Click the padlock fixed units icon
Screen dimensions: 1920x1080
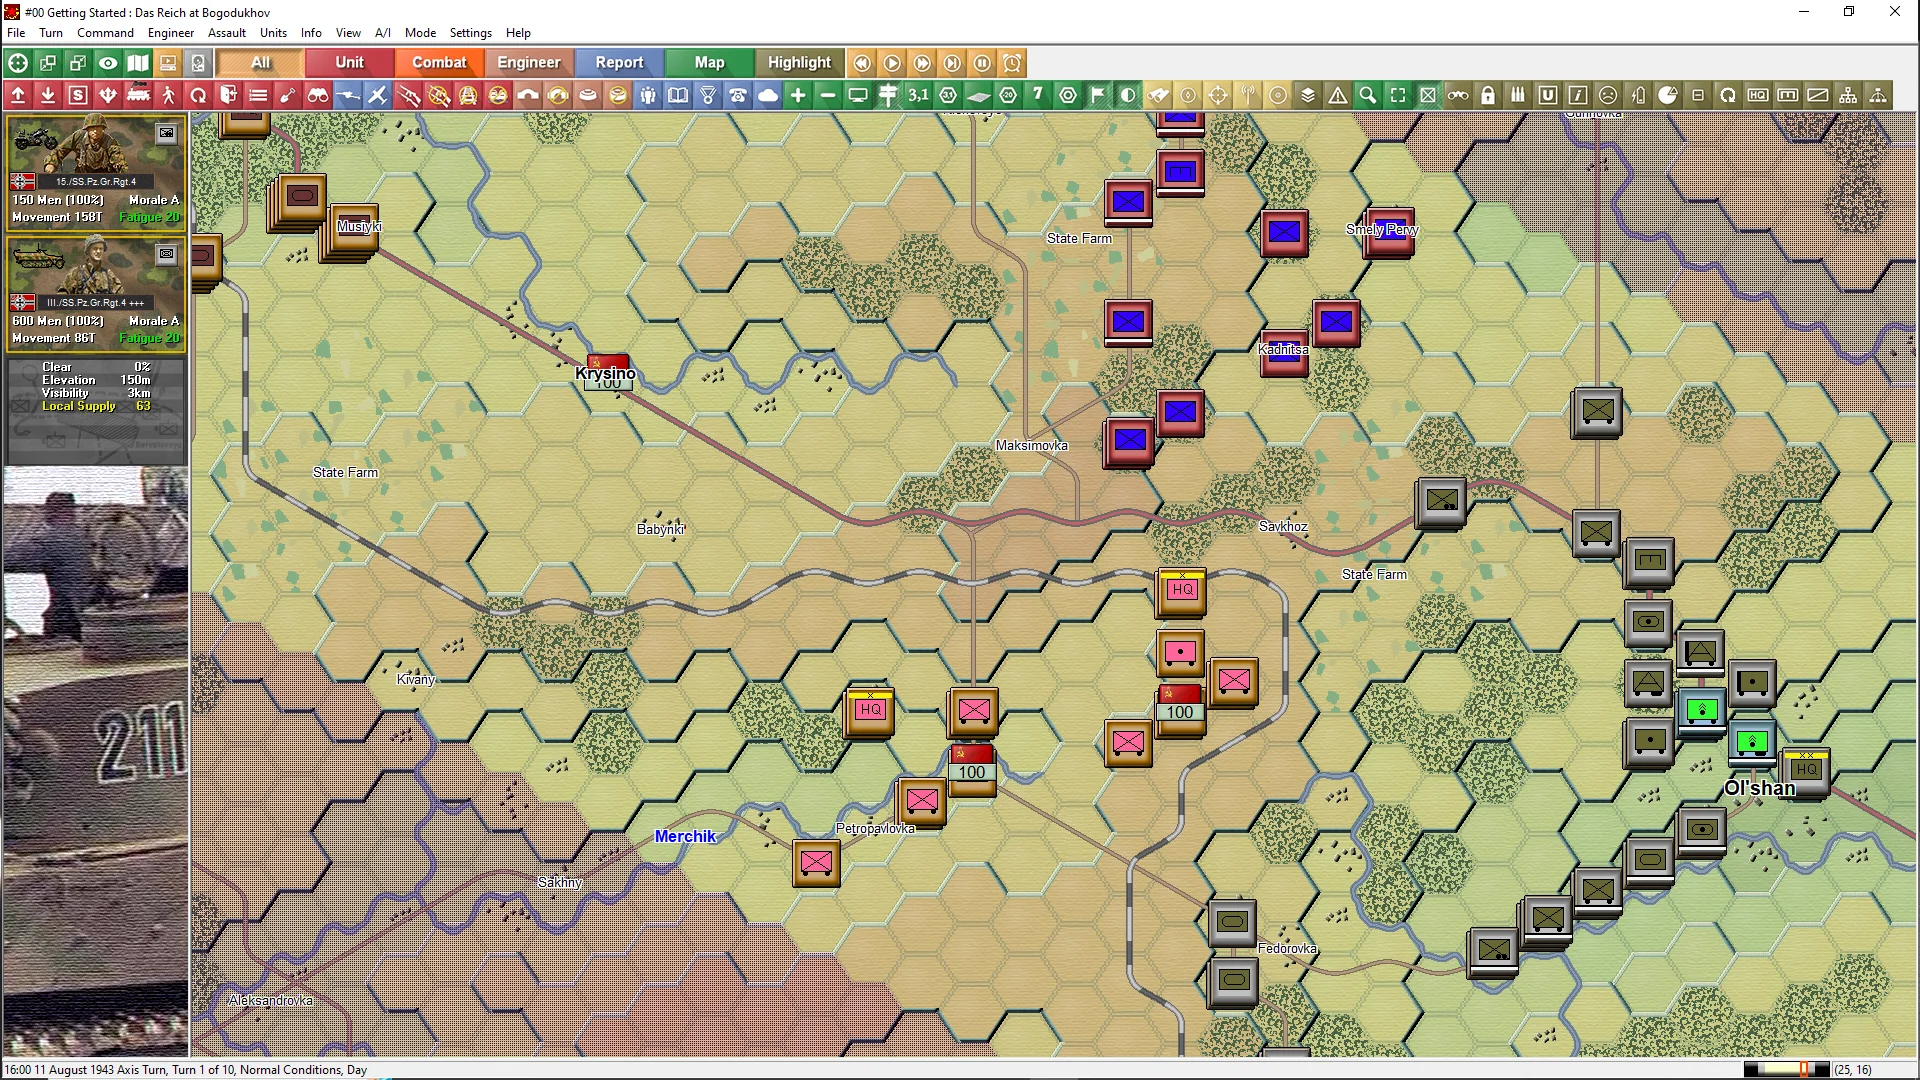1488,95
